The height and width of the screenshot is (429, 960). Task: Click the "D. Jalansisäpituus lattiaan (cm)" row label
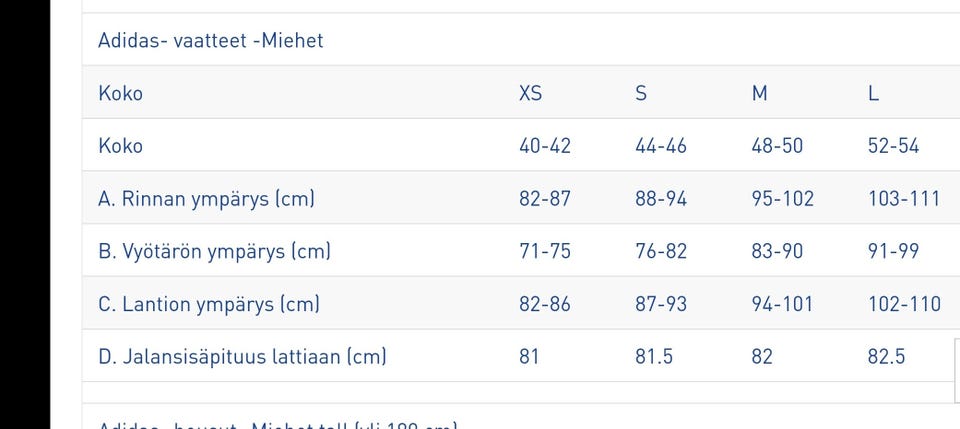coord(242,355)
